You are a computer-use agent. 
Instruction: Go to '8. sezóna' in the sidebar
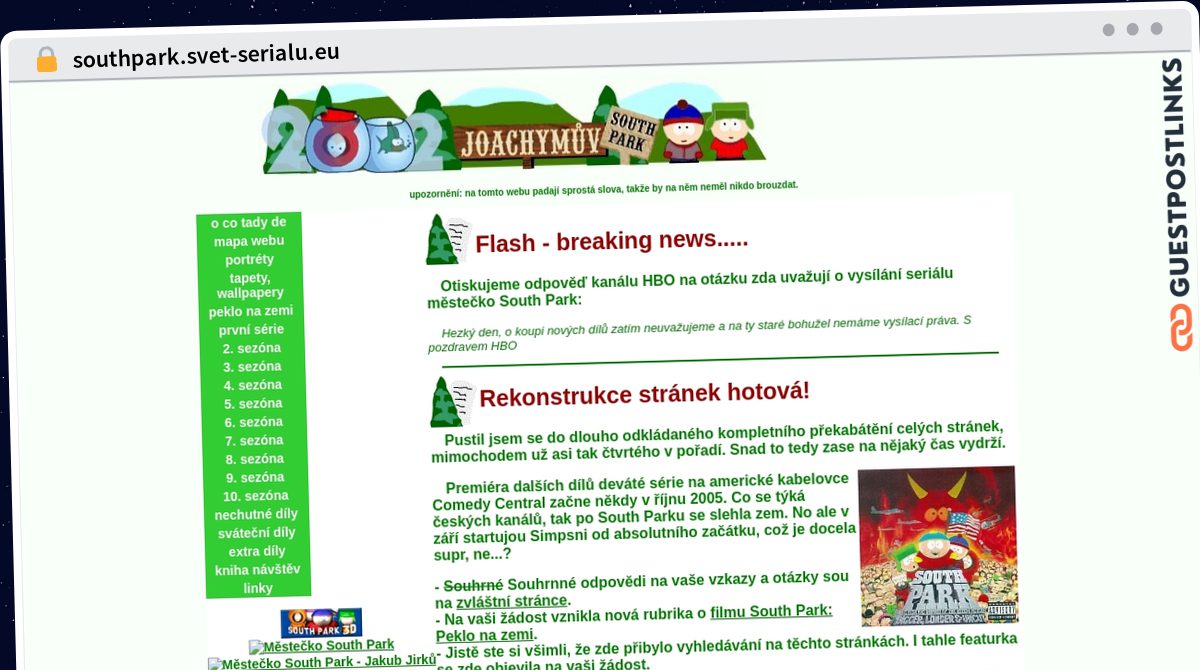point(255,459)
